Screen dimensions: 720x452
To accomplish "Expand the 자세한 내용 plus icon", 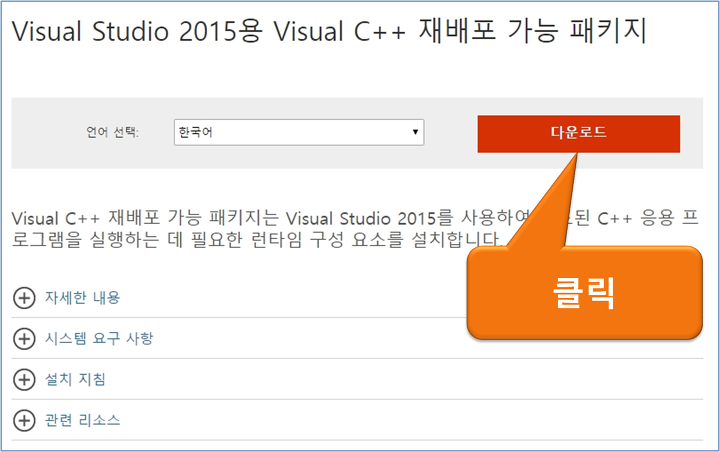I will [x=24, y=298].
